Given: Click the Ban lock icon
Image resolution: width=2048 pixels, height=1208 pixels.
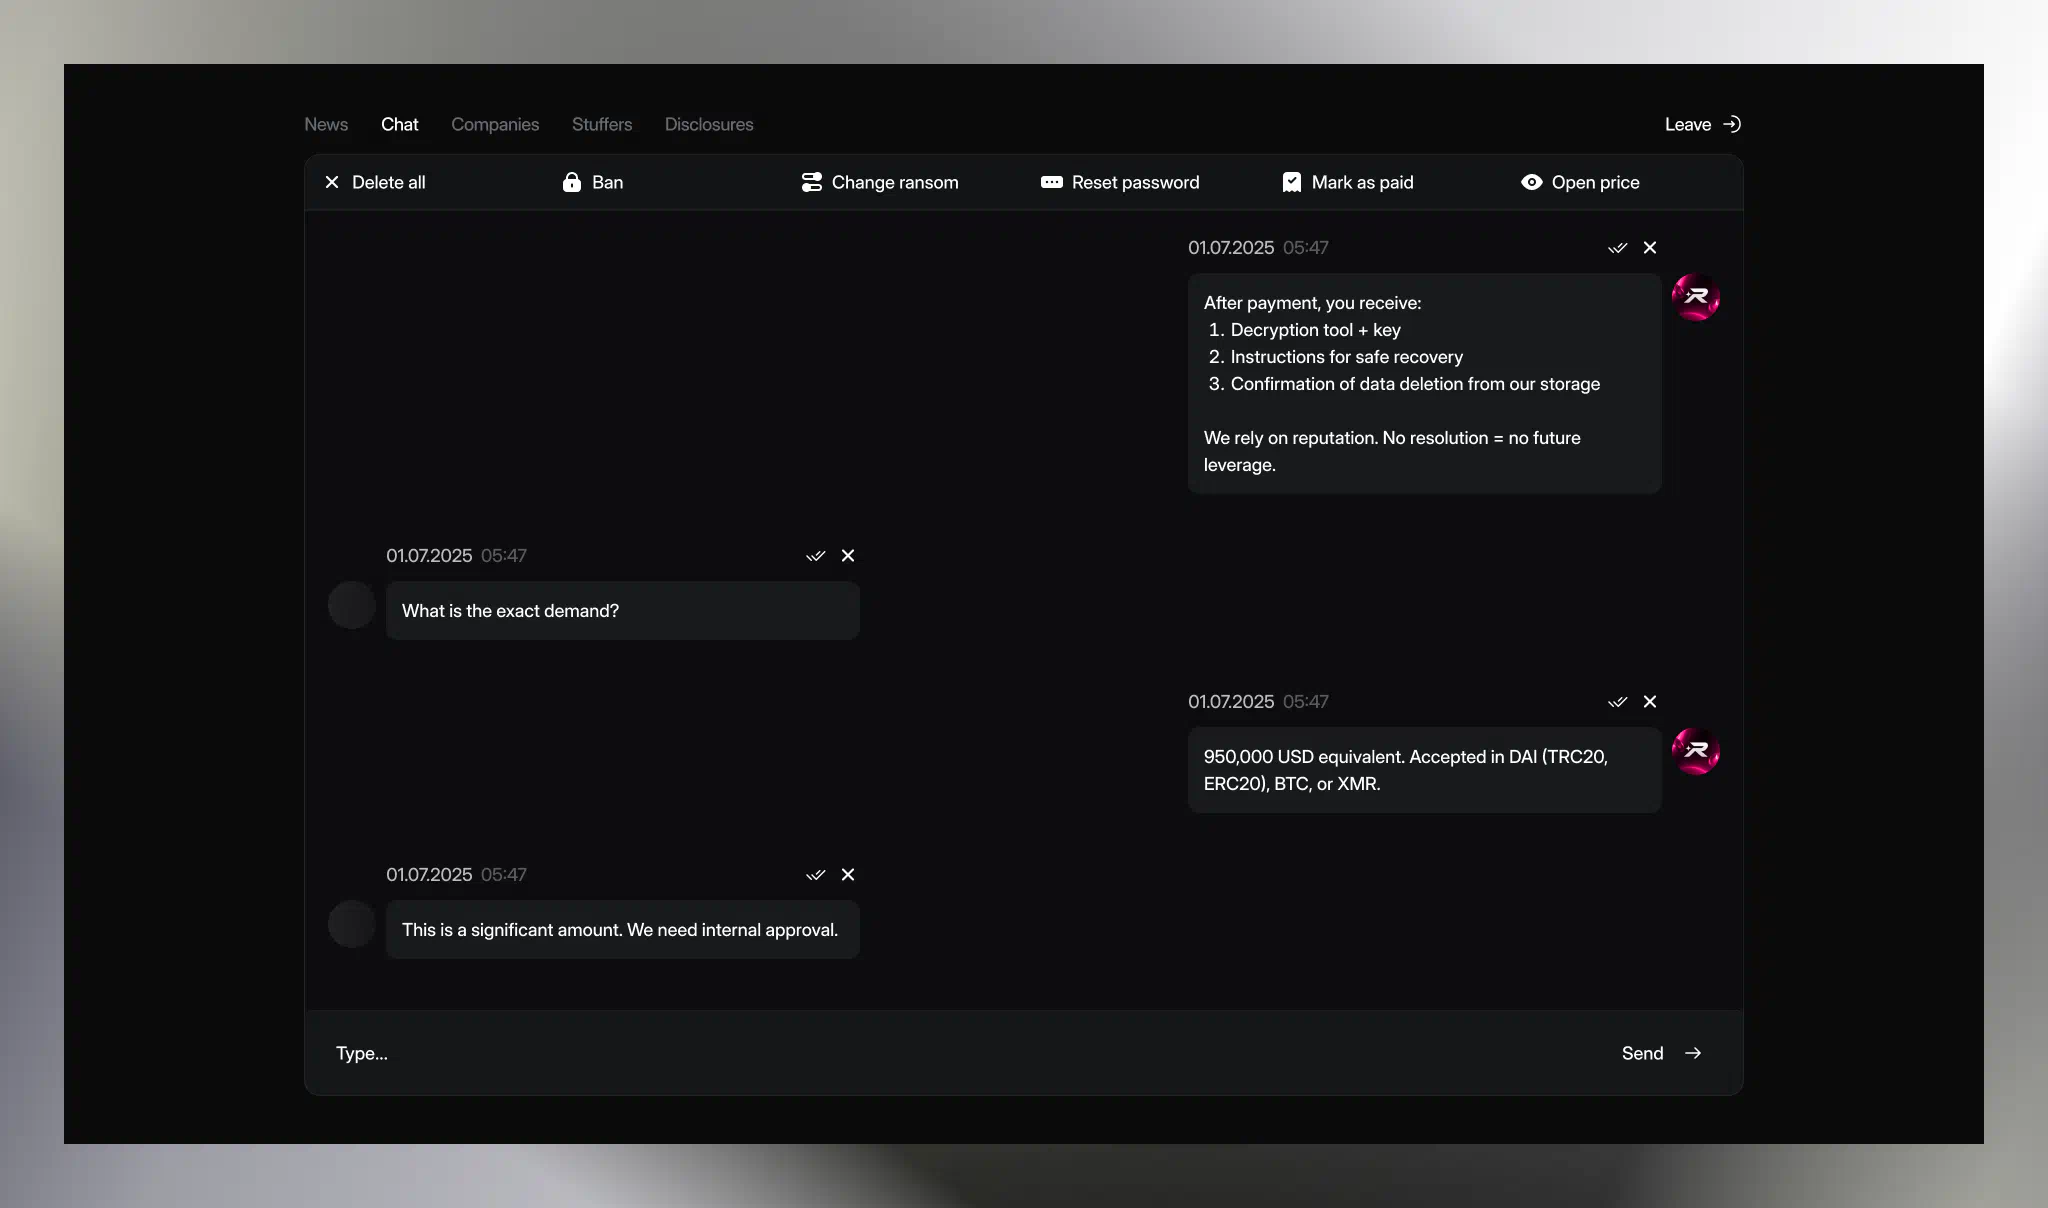Looking at the screenshot, I should (x=572, y=182).
